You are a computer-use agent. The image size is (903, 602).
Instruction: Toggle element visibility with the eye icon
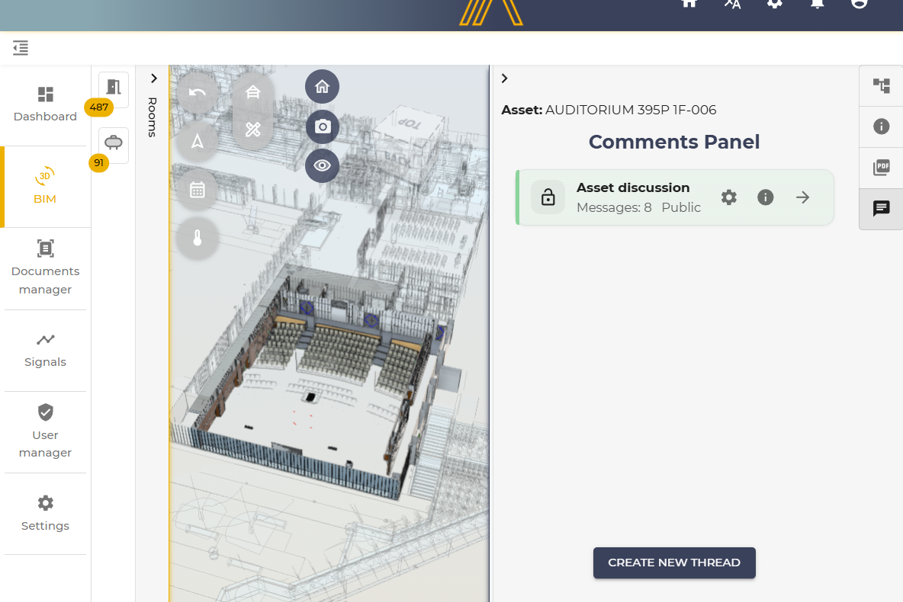322,166
